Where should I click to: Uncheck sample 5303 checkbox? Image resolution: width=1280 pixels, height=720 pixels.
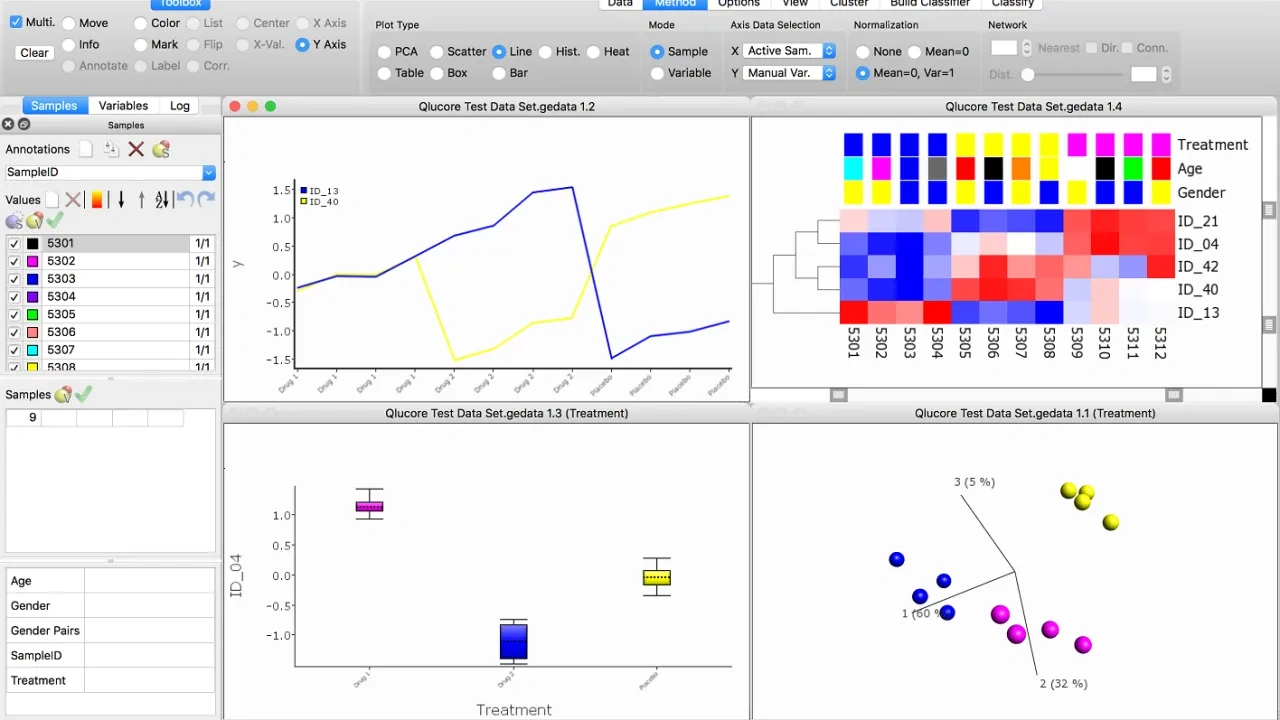click(14, 279)
